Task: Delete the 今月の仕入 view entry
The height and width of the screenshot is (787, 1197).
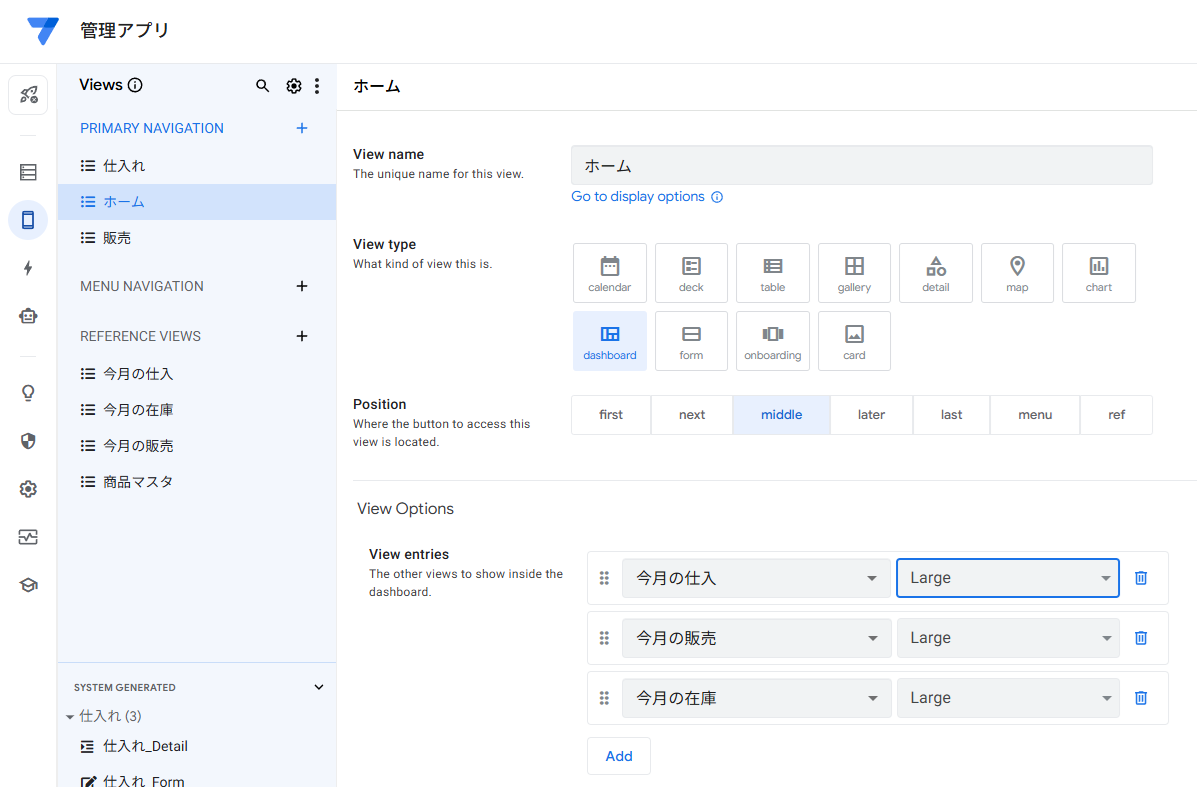Action: click(1141, 578)
